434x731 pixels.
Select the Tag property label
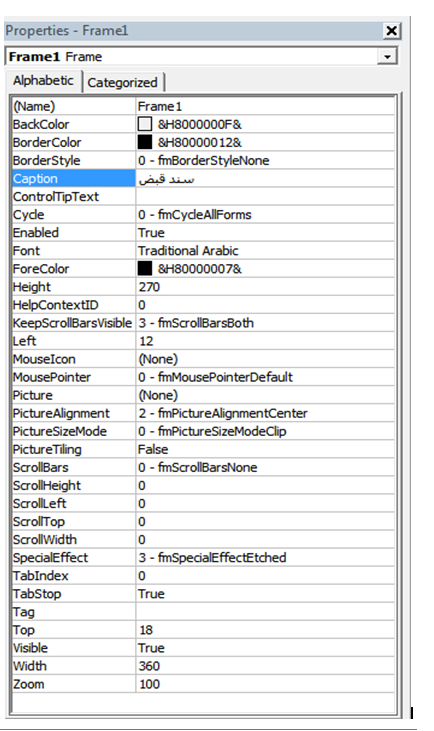pos(24,612)
